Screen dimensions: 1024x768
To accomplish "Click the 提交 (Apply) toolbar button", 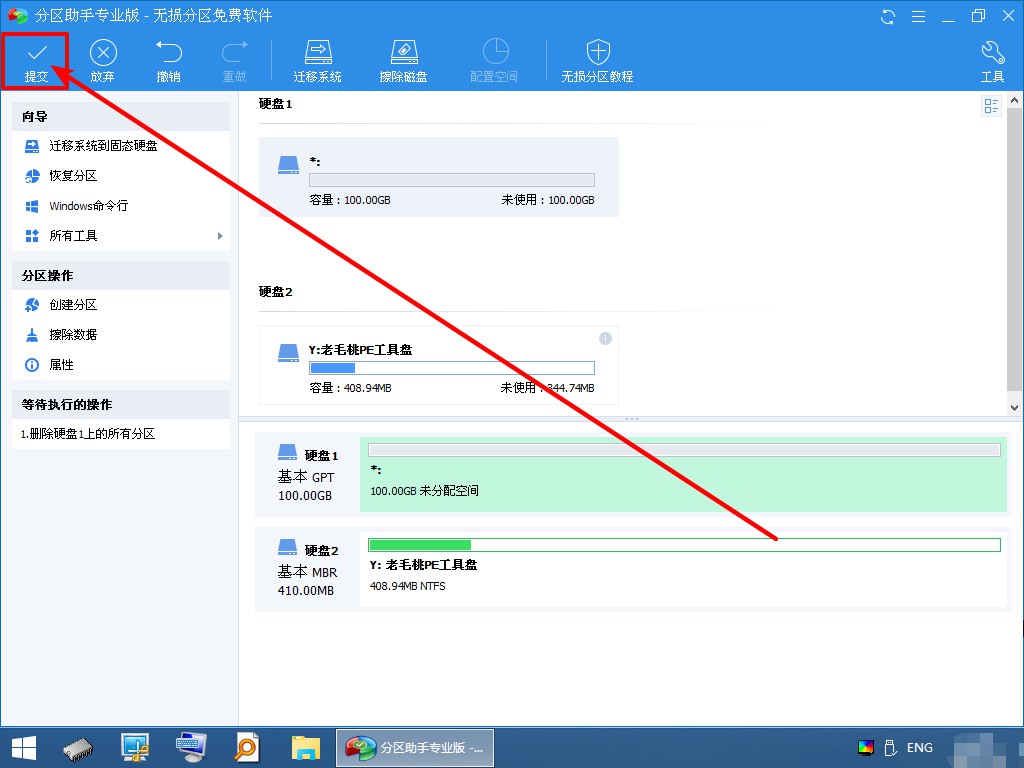I will (36, 61).
